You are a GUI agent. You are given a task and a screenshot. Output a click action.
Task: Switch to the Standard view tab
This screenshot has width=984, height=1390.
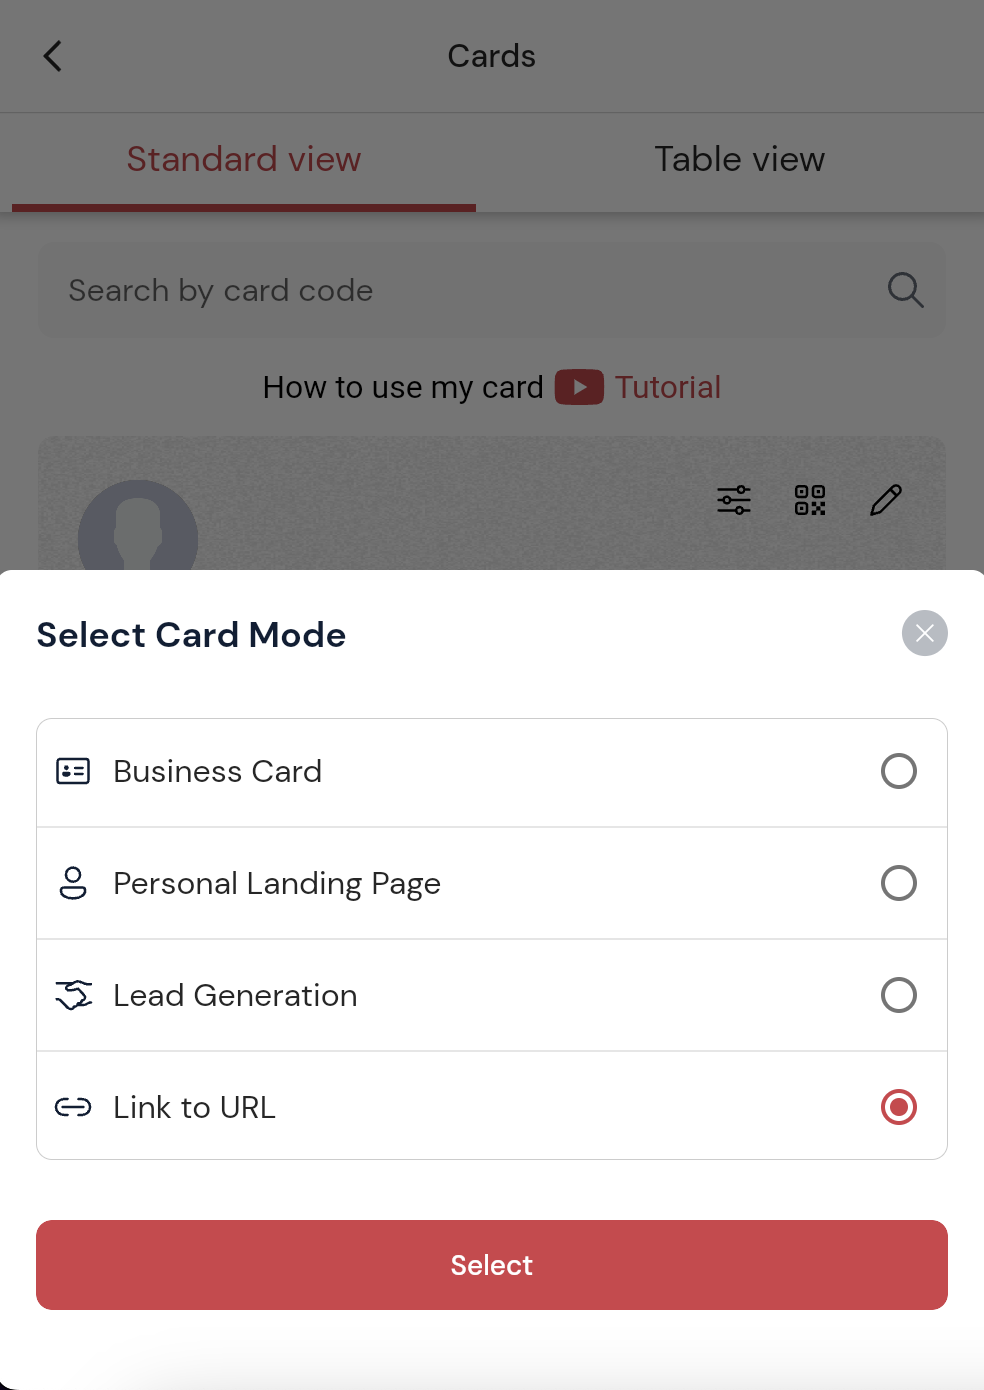(244, 160)
